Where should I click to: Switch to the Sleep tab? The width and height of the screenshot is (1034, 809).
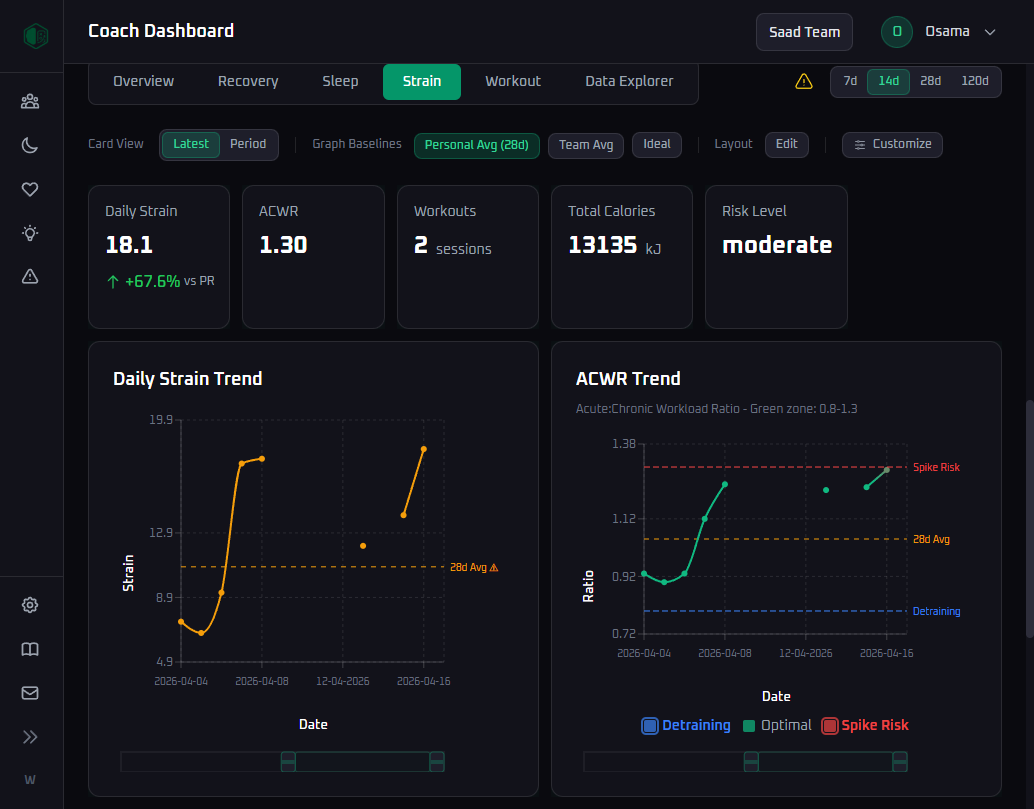tap(340, 82)
